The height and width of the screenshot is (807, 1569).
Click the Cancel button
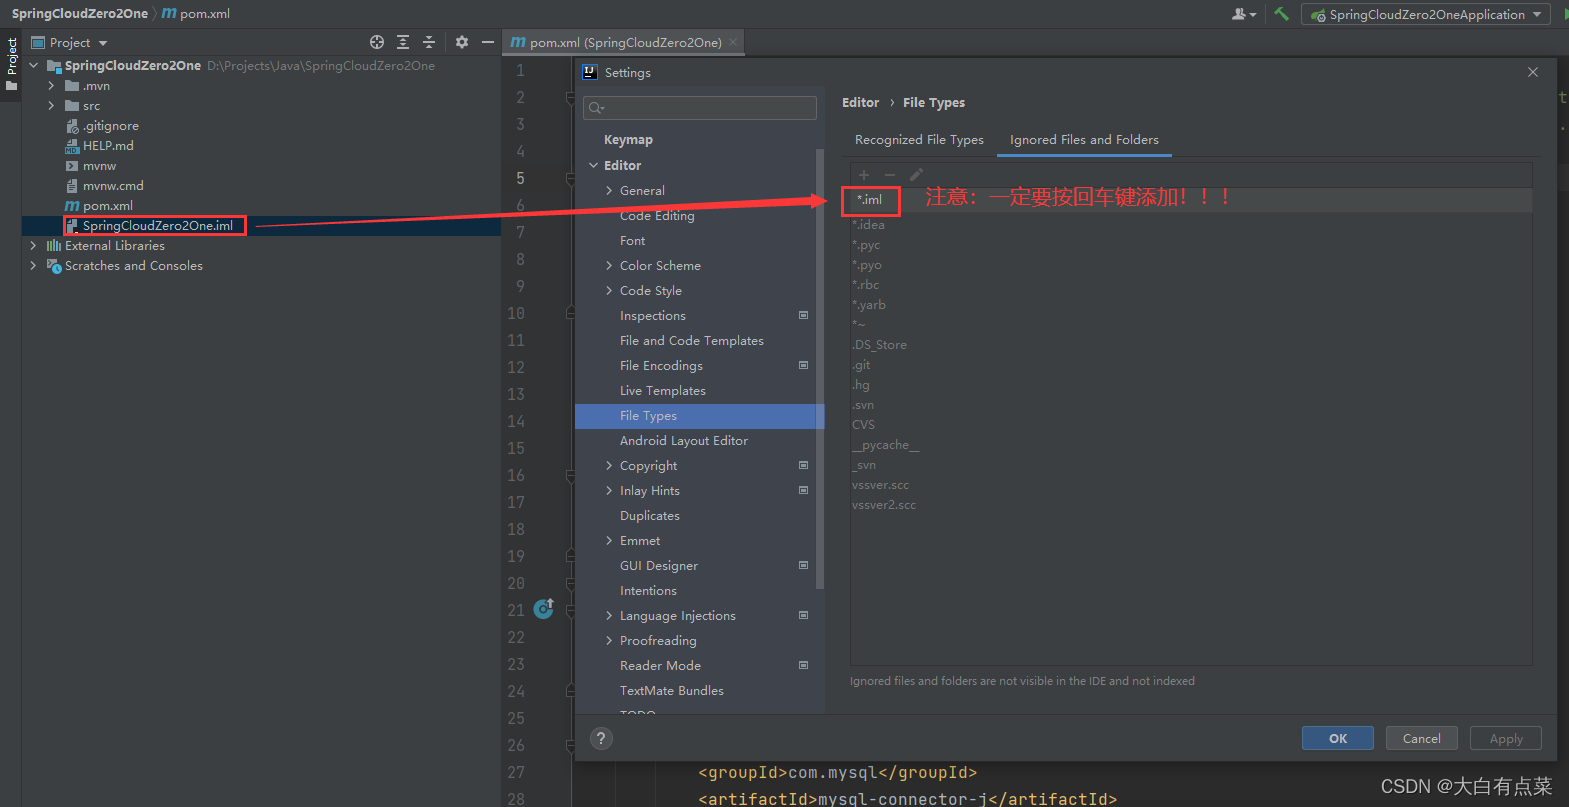click(x=1421, y=738)
